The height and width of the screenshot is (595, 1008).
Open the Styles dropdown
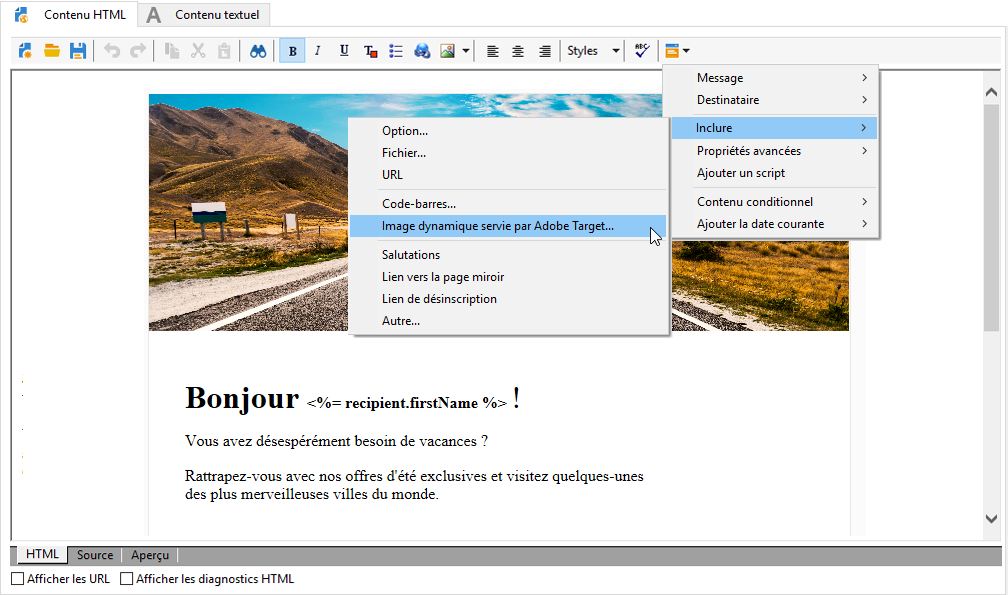(x=593, y=51)
